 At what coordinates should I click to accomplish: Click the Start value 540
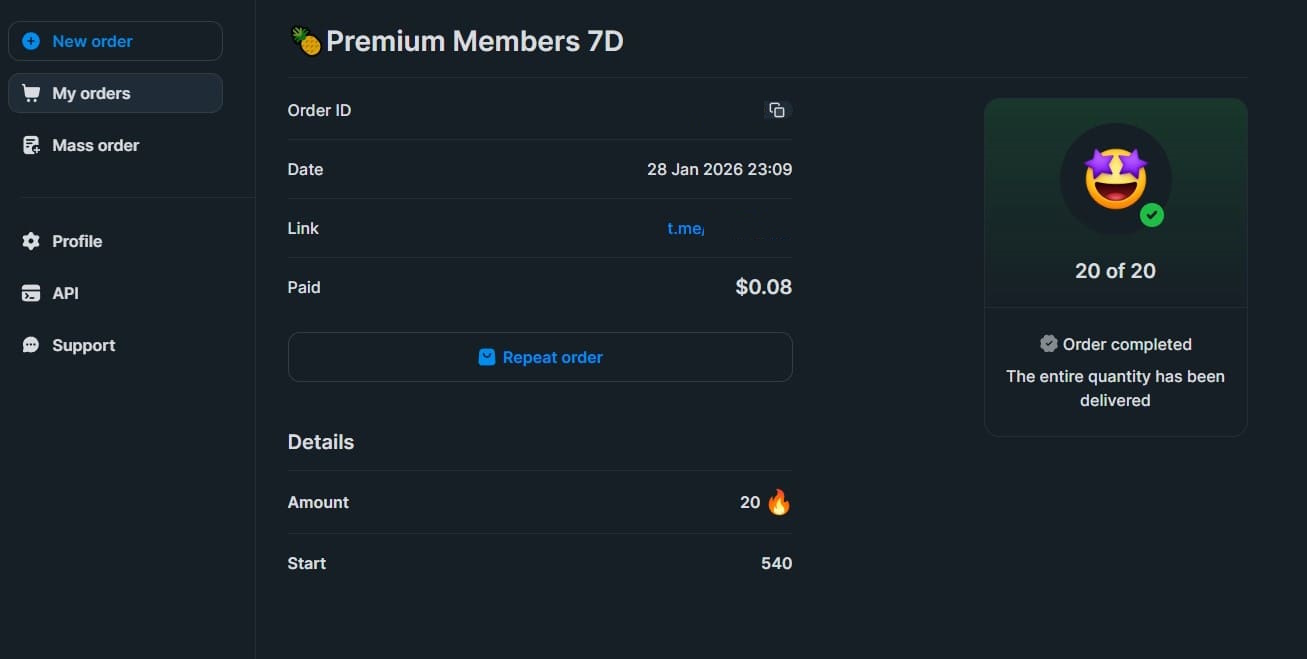[776, 563]
